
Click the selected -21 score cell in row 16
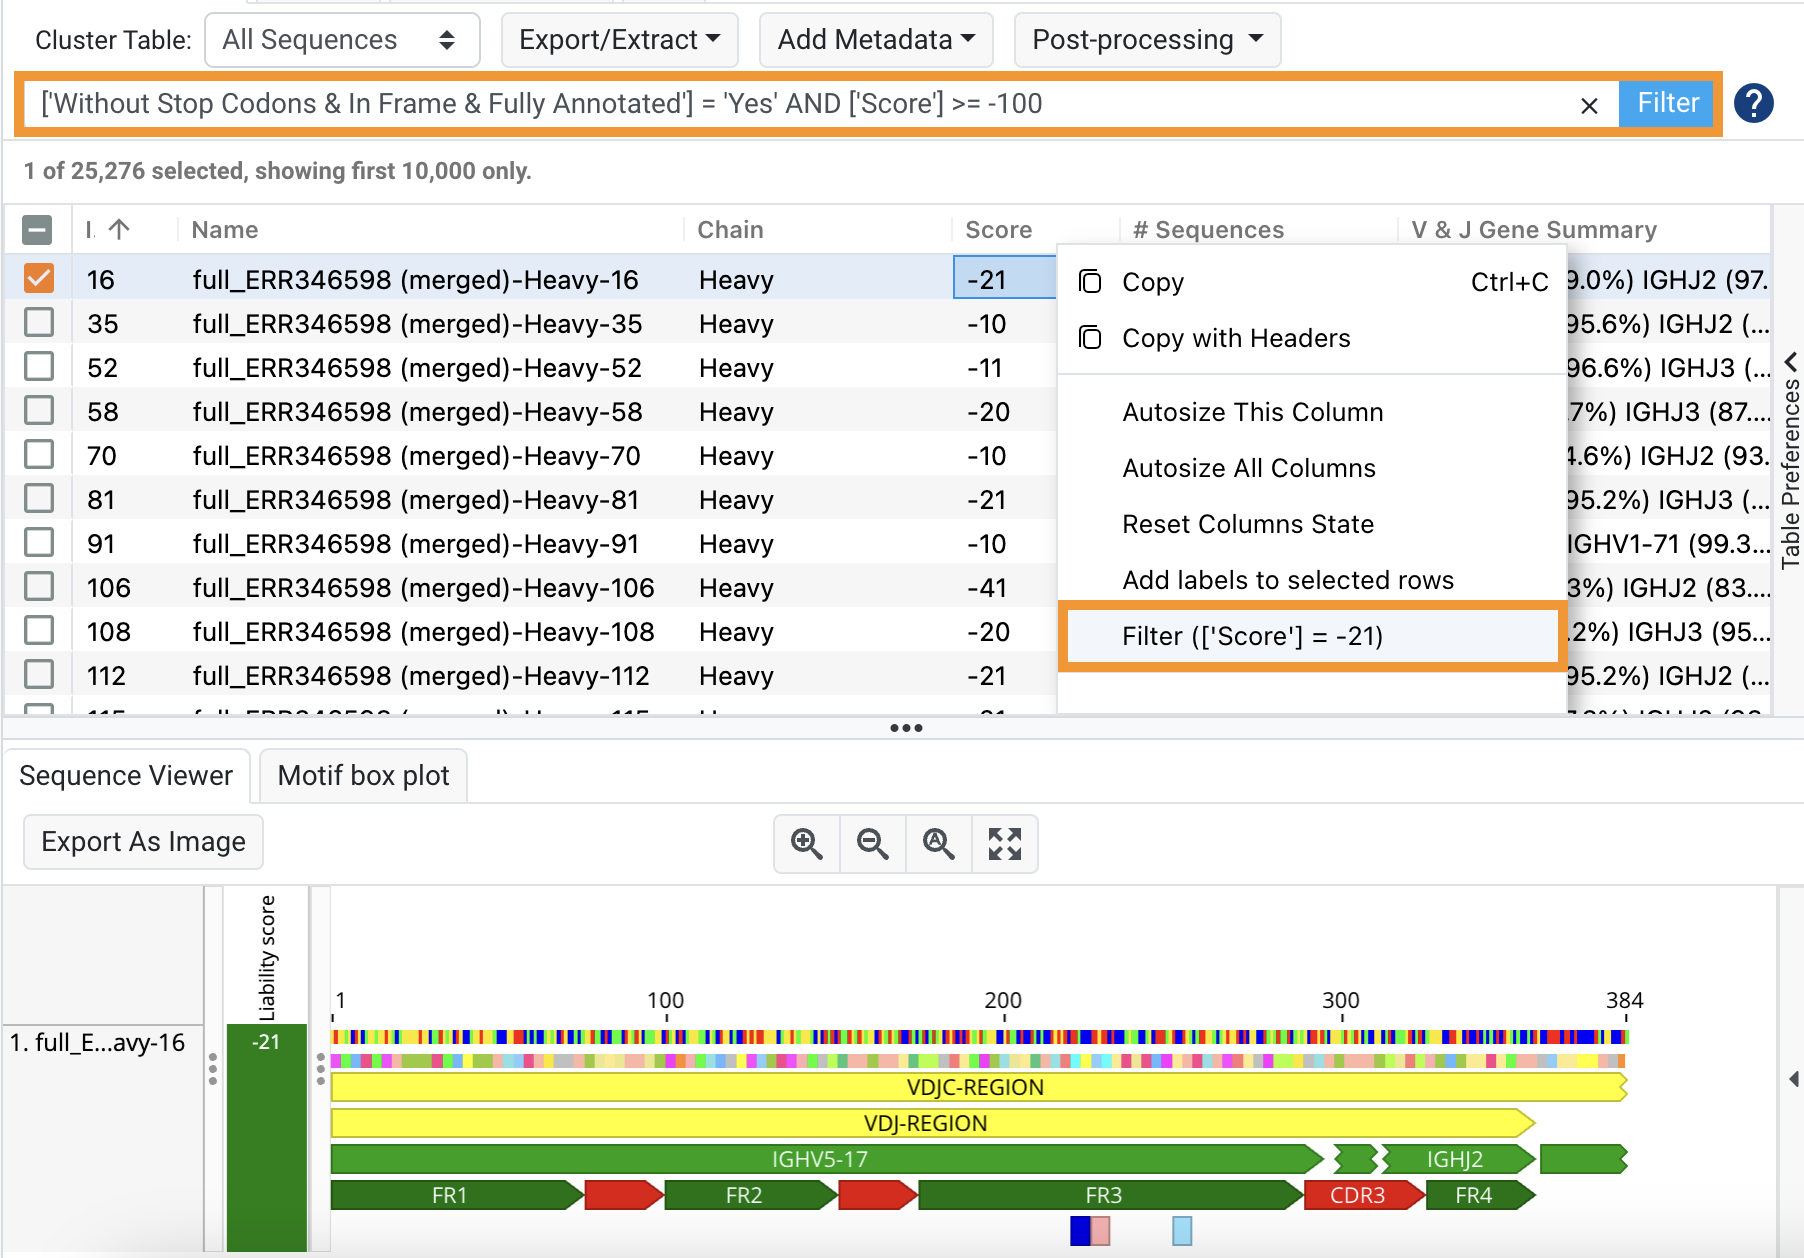[1004, 279]
